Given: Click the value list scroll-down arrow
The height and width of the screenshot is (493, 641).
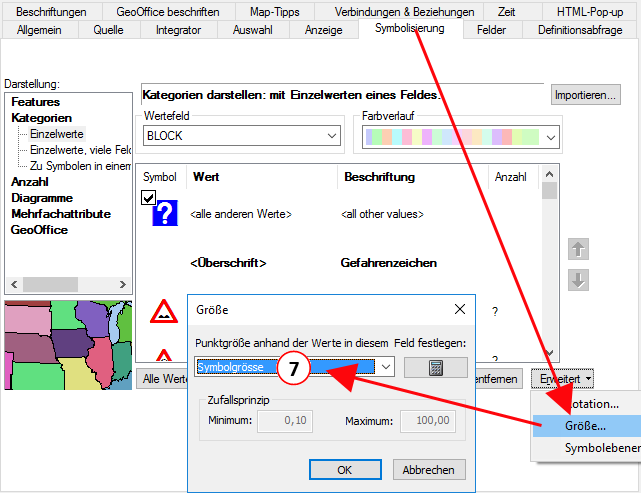Looking at the screenshot, I should point(549,352).
